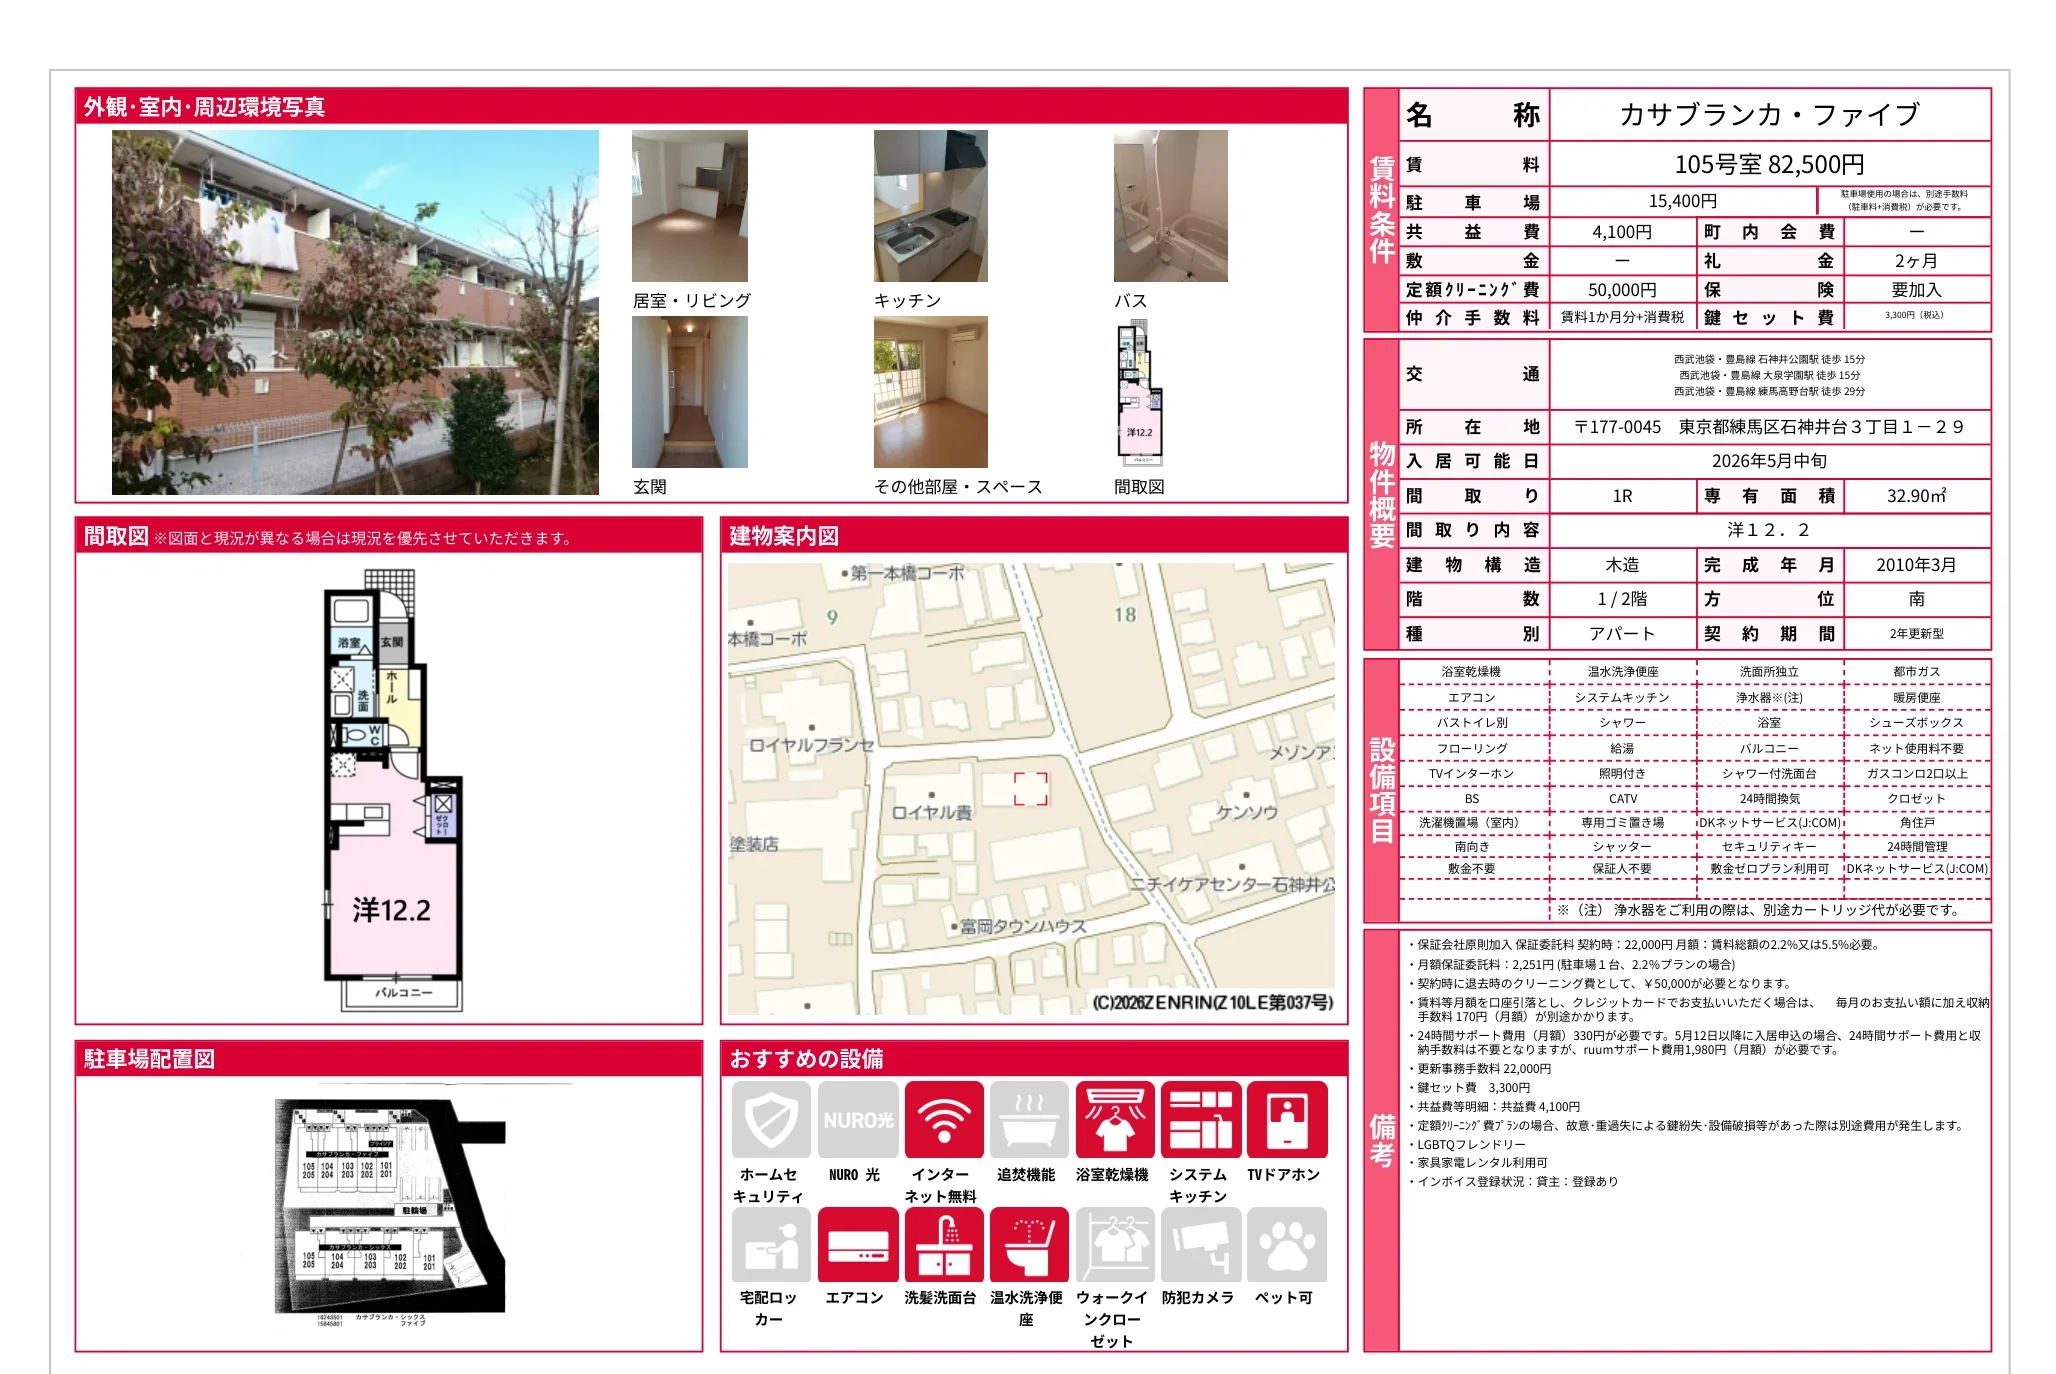Click the NURO光 icon
This screenshot has height=1374, width=2056.
(x=857, y=1119)
